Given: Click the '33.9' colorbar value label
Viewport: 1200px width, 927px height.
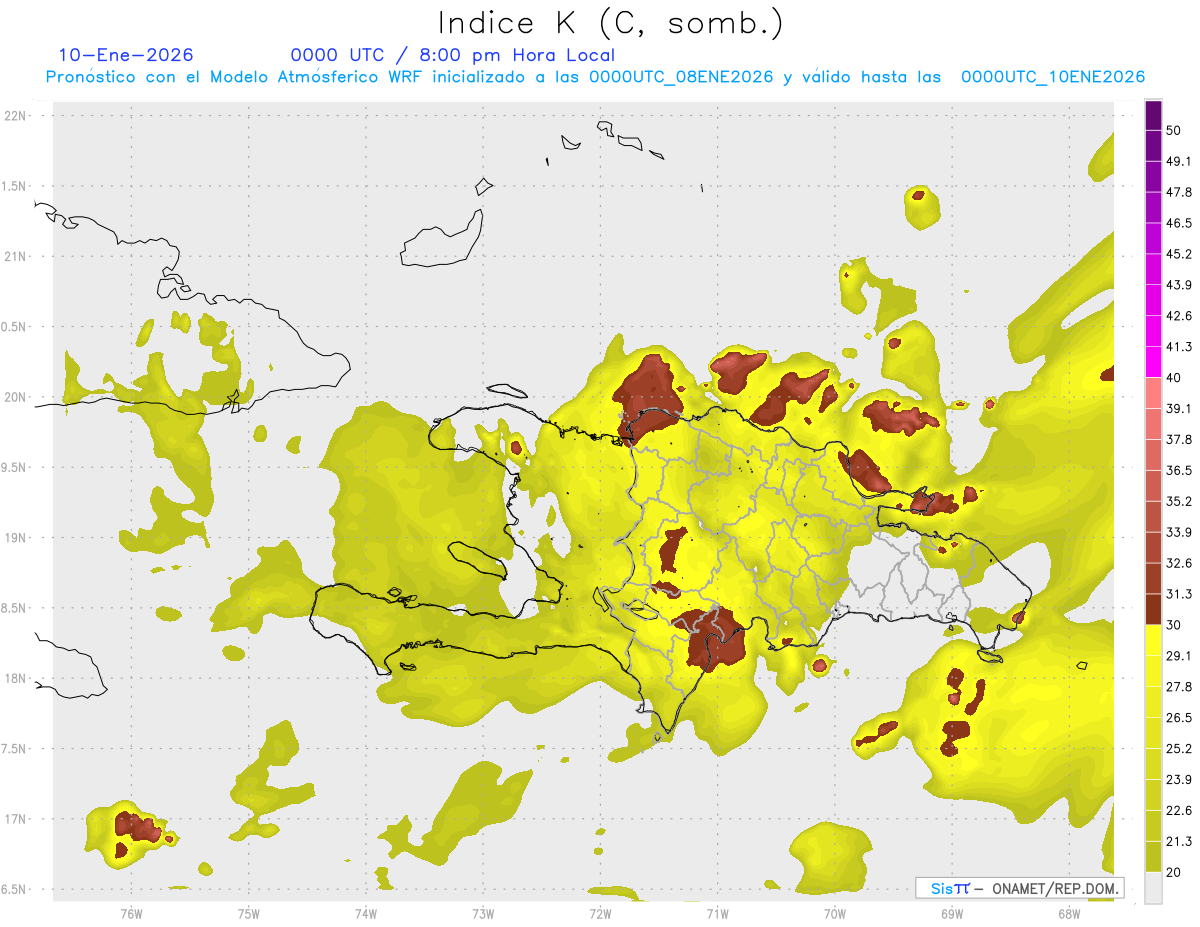Looking at the screenshot, I should (x=1179, y=533).
